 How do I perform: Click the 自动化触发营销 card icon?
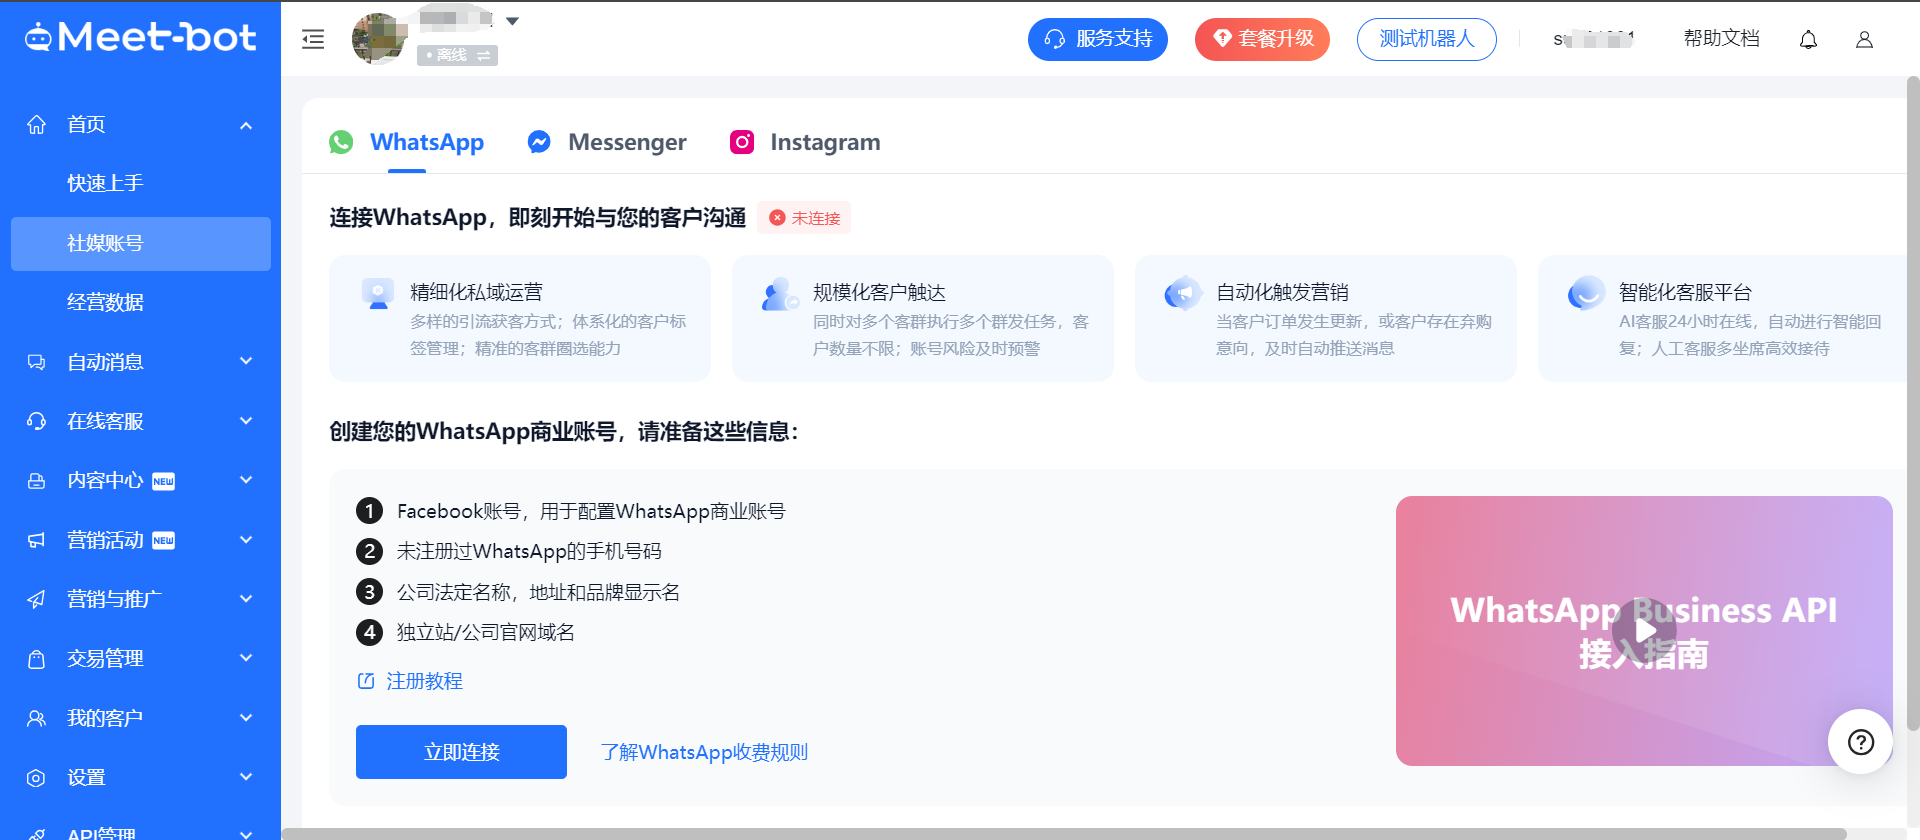coord(1183,294)
